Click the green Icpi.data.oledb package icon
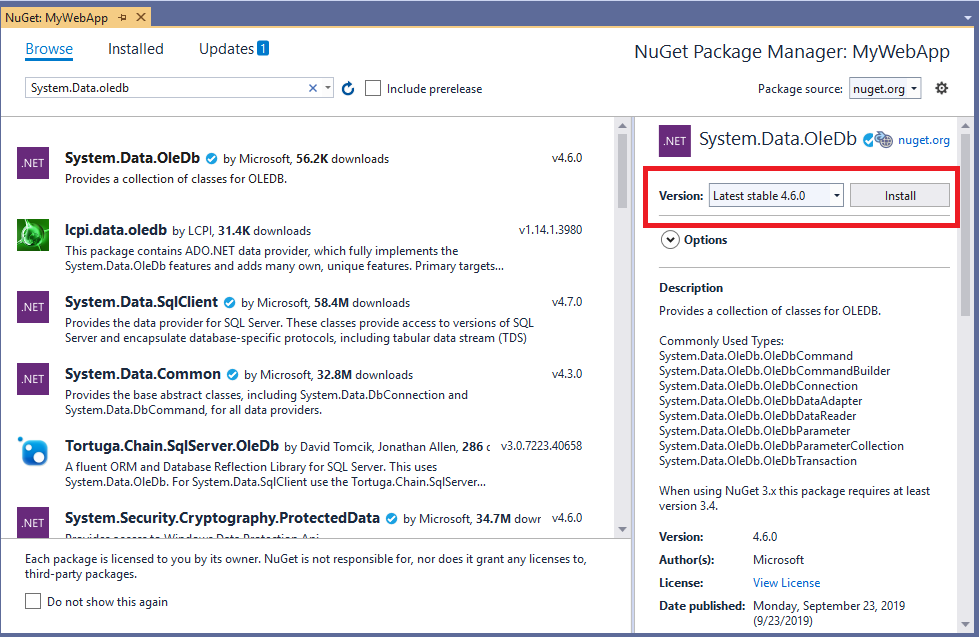 point(33,235)
